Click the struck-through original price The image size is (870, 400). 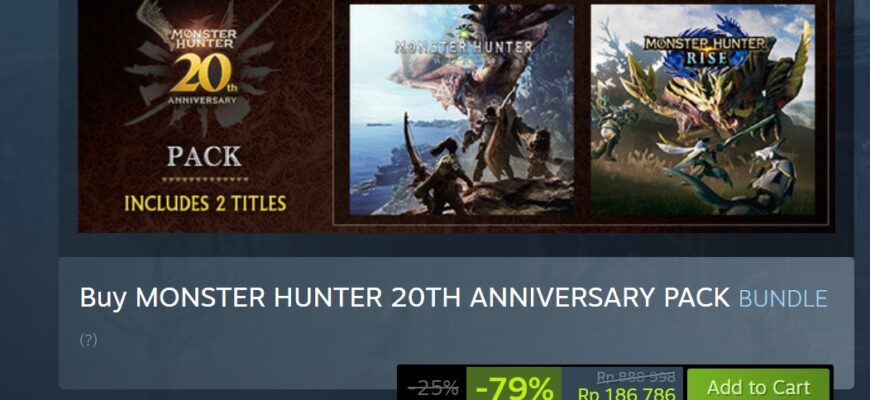pos(636,377)
